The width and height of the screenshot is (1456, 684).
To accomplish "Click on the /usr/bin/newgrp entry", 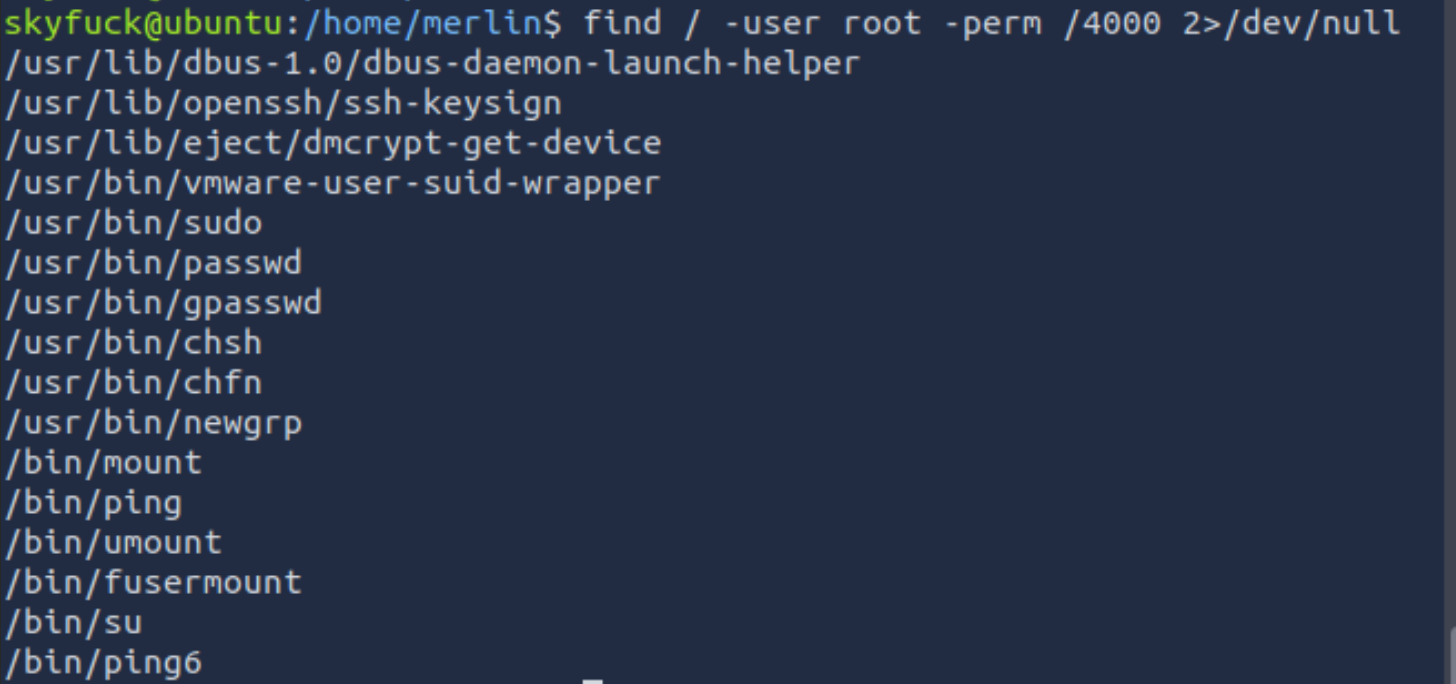I will point(153,423).
